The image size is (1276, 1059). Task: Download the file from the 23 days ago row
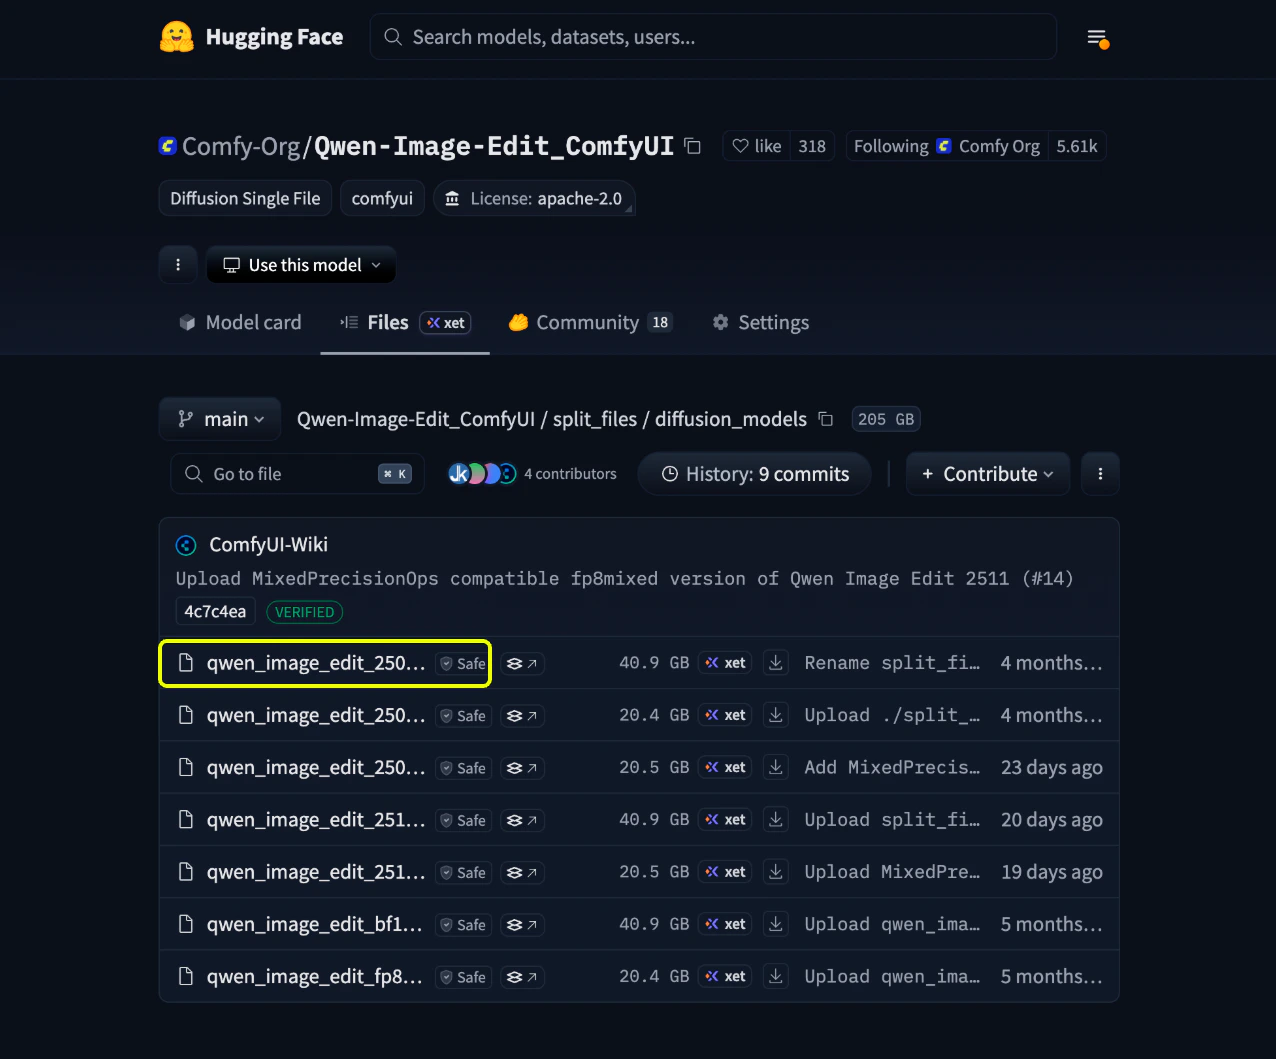[775, 767]
